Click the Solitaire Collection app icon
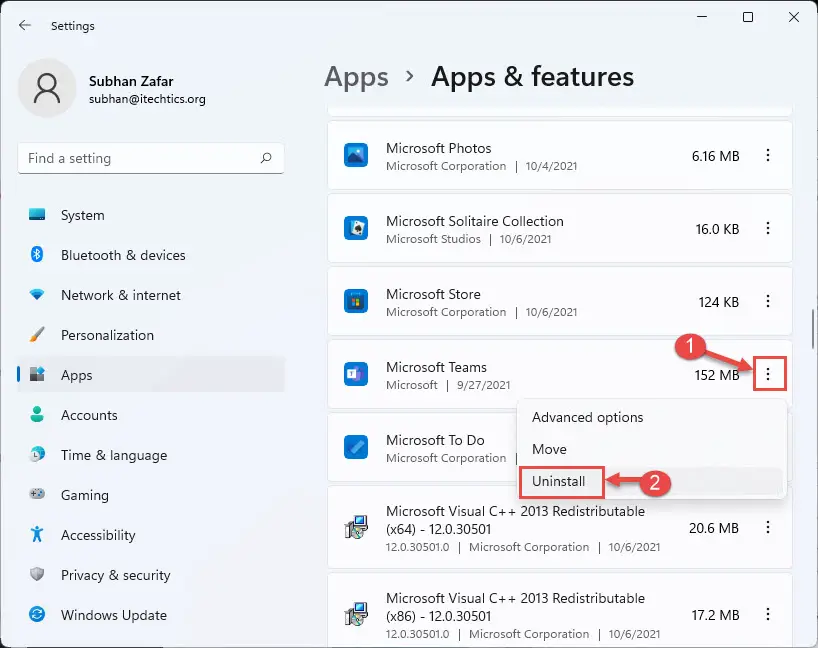 (356, 229)
